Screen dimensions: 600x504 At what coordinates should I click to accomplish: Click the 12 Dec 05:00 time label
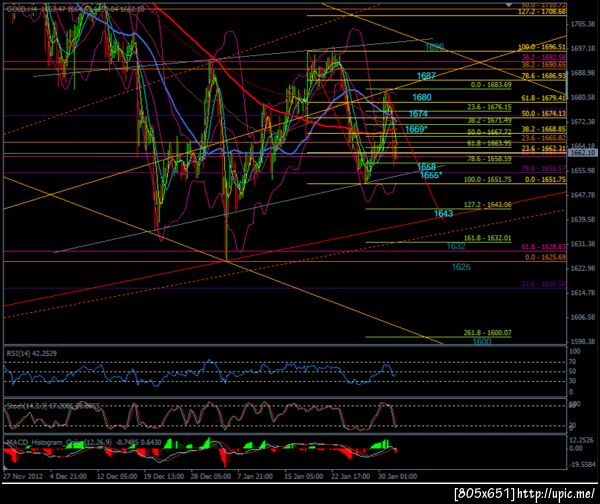click(117, 476)
